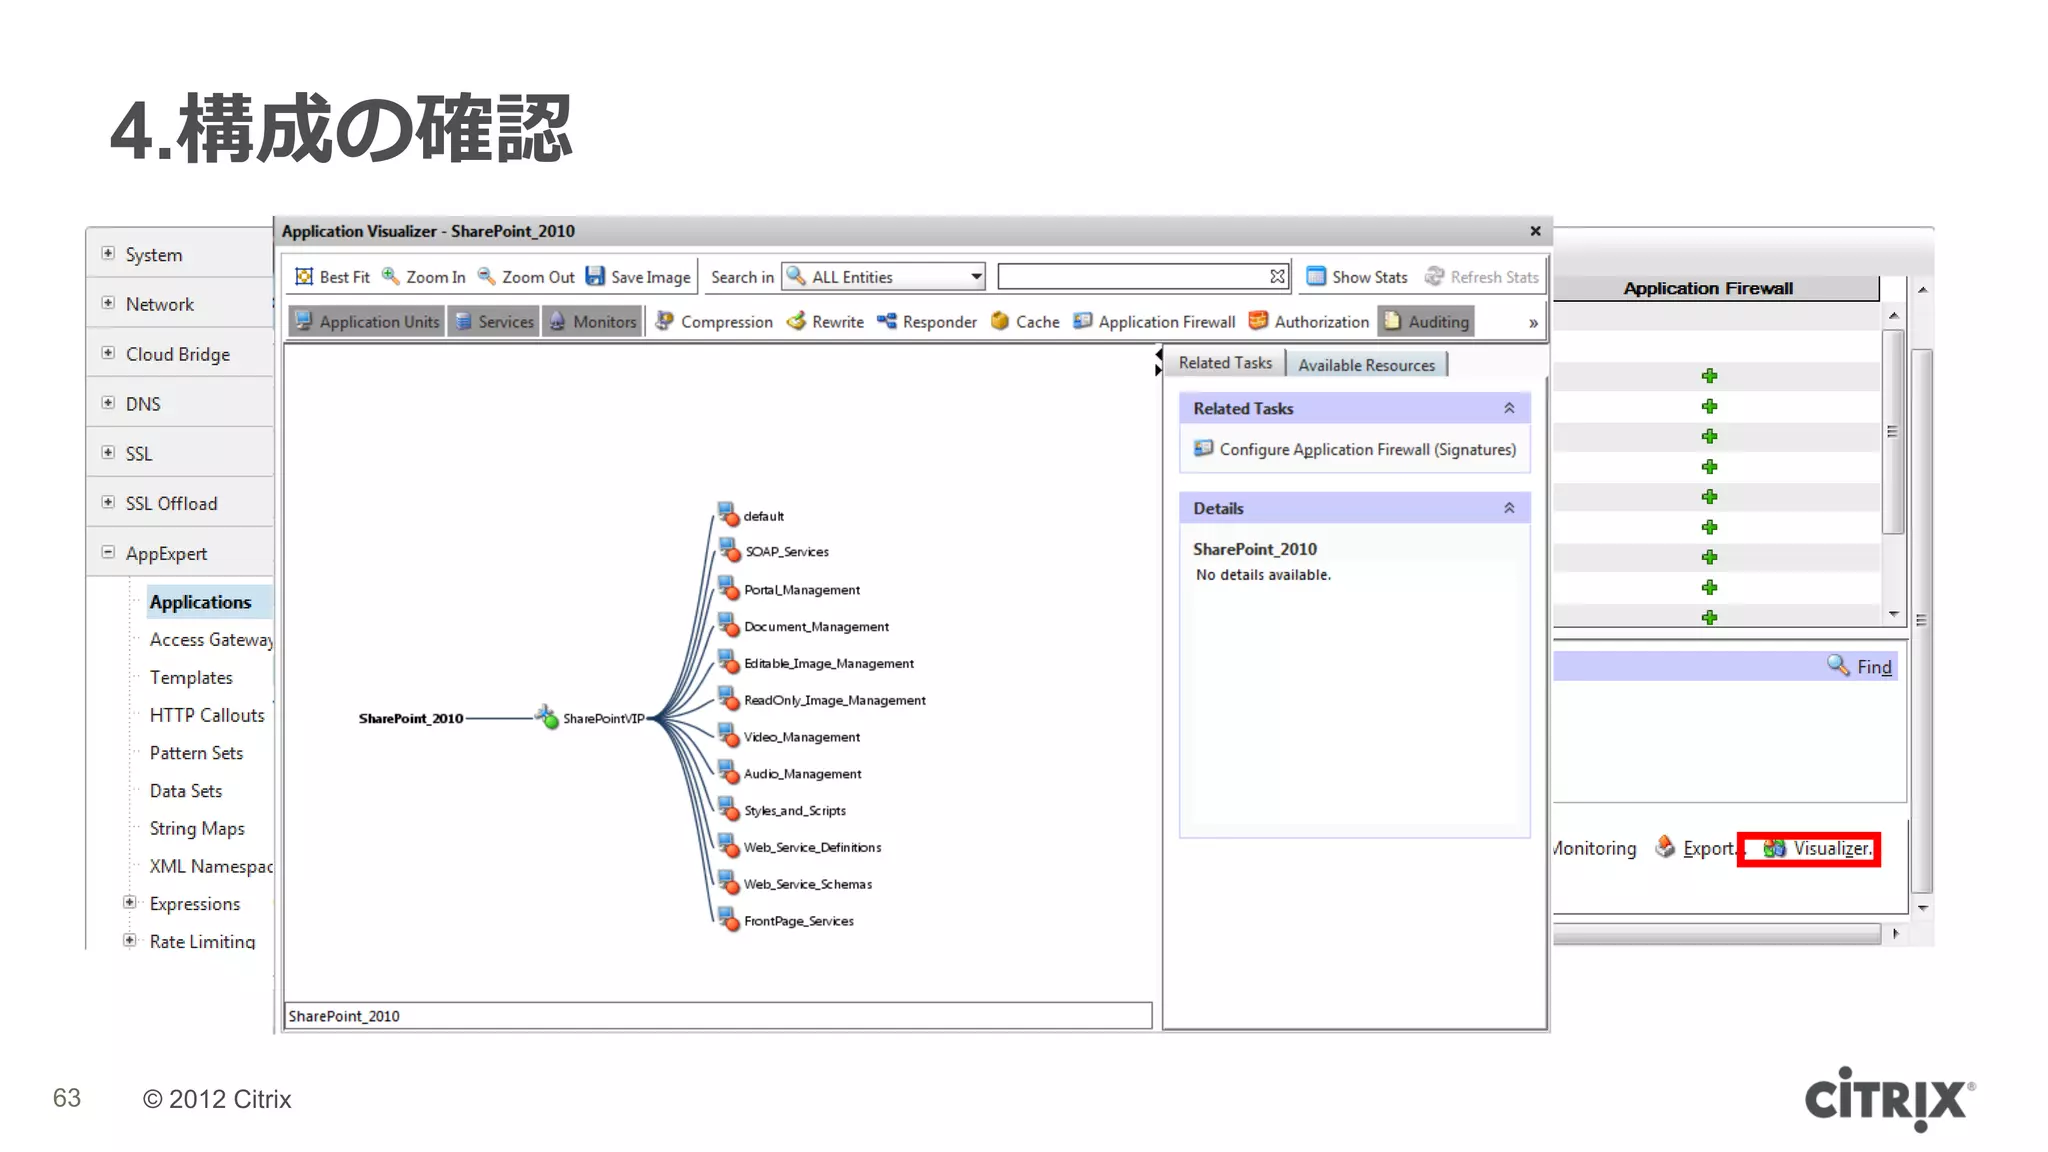Toggle the Monitors filter button

point(592,321)
